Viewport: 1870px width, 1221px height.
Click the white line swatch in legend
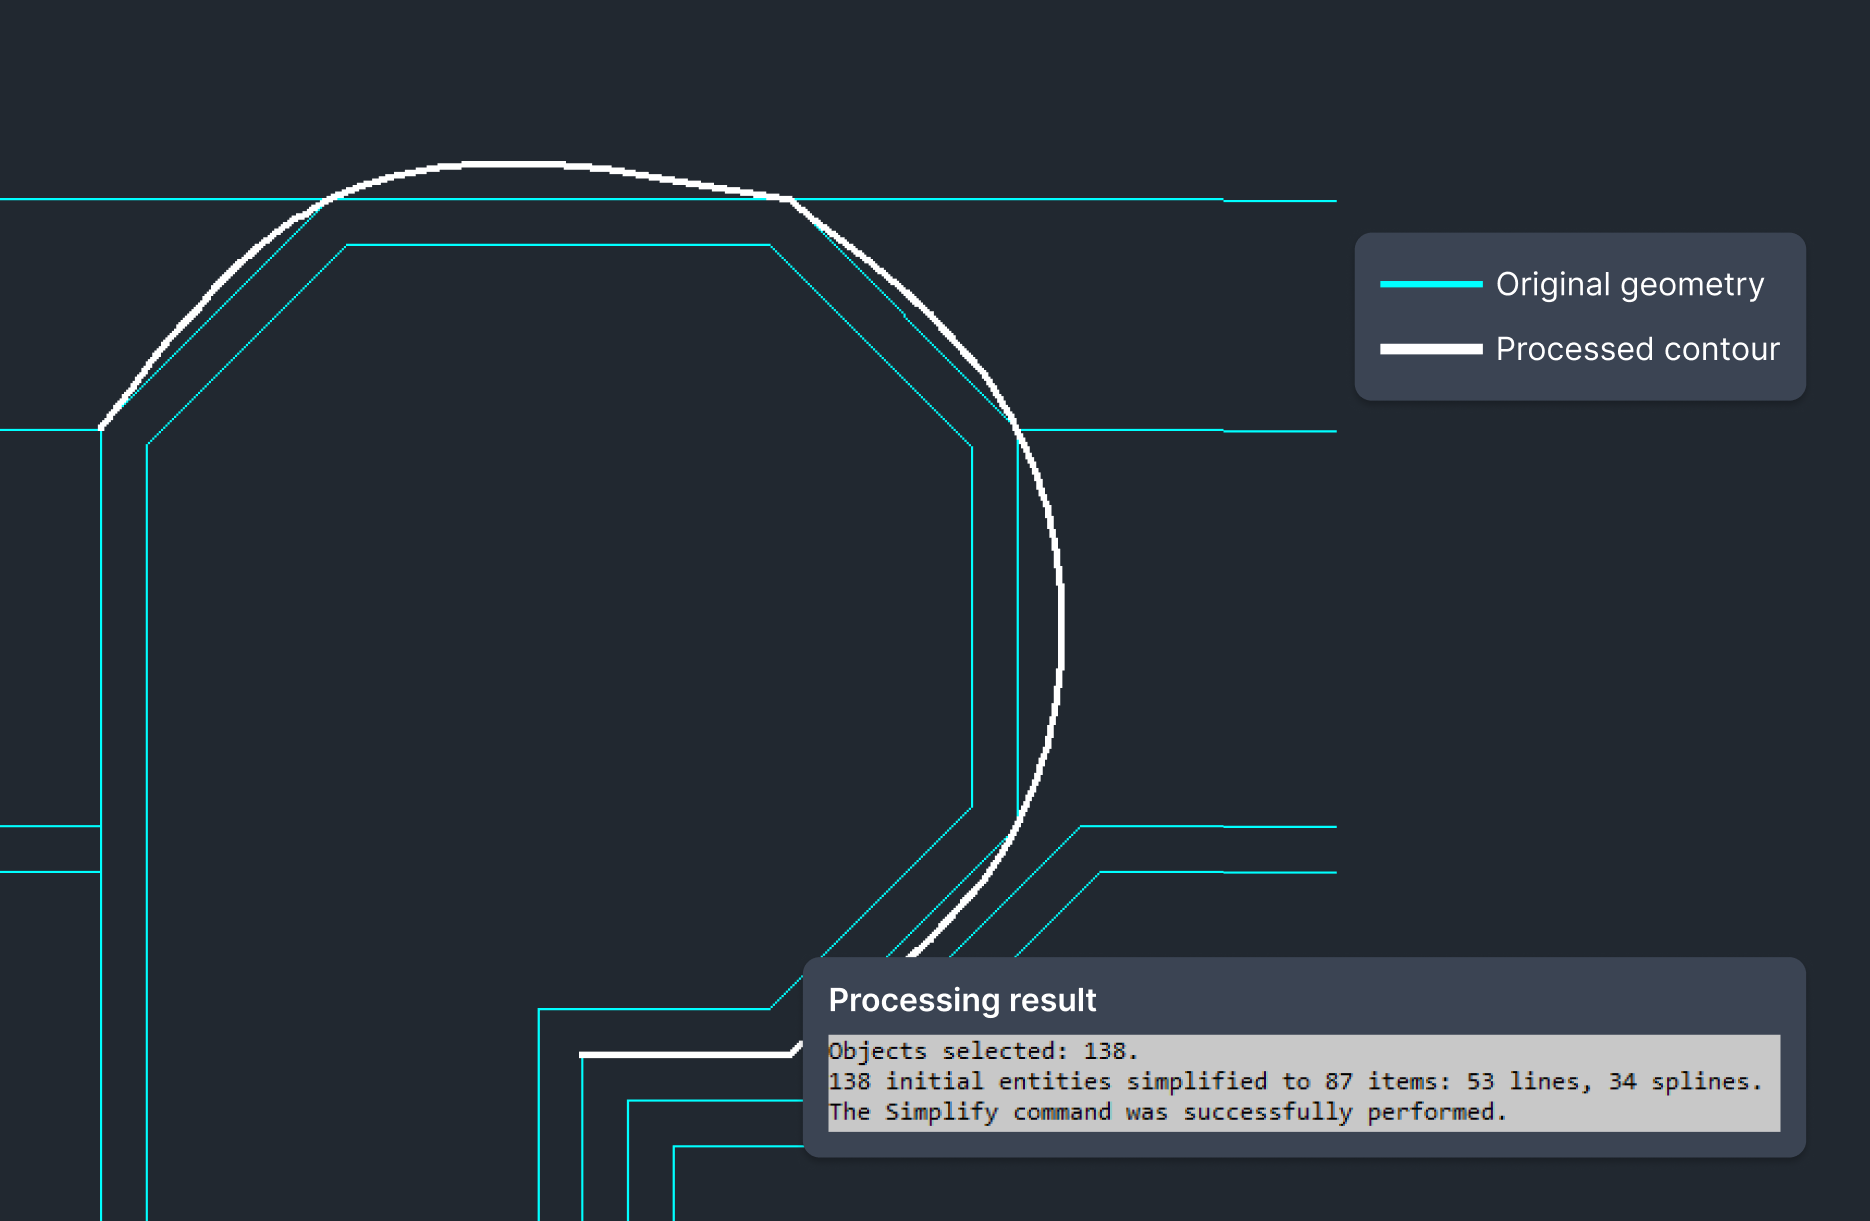pyautogui.click(x=1431, y=349)
